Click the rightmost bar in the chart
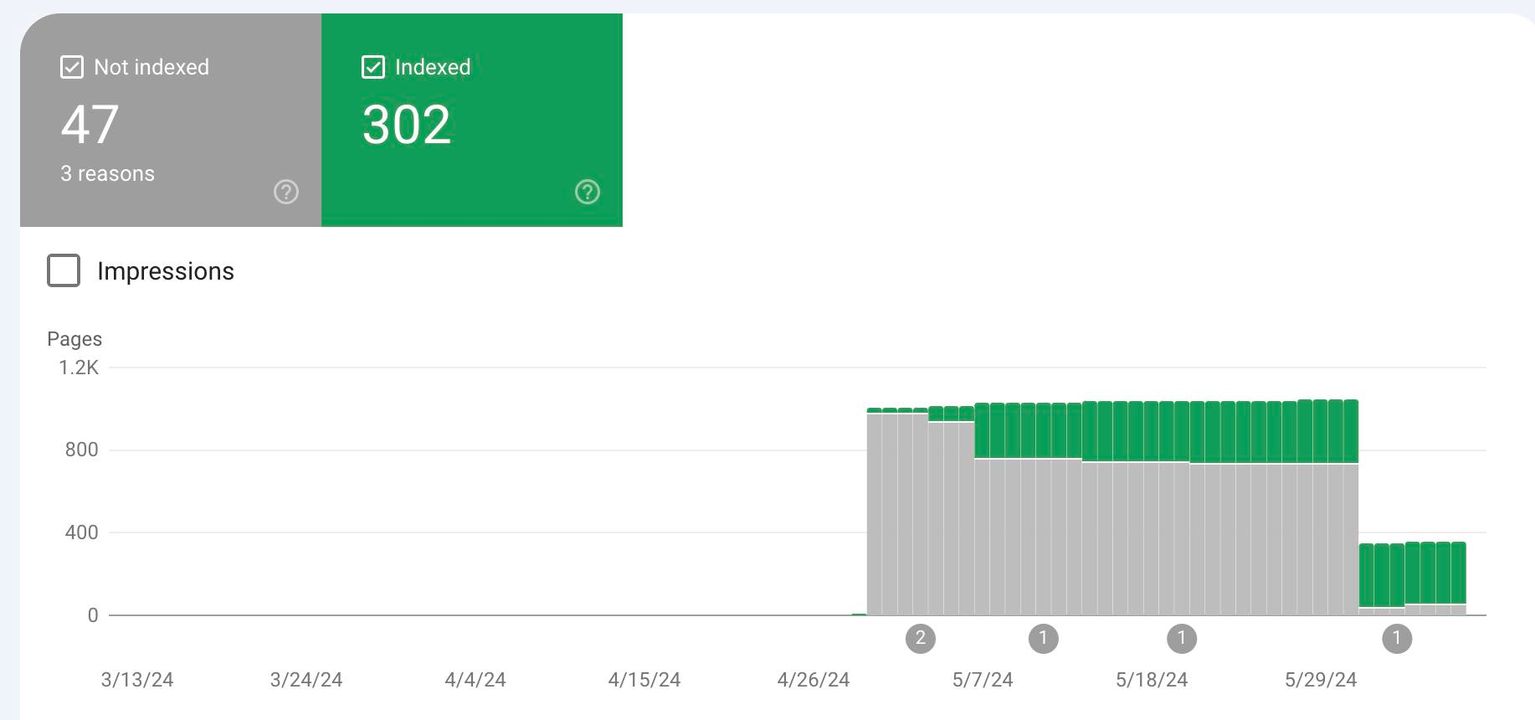1535x720 pixels. point(1458,580)
